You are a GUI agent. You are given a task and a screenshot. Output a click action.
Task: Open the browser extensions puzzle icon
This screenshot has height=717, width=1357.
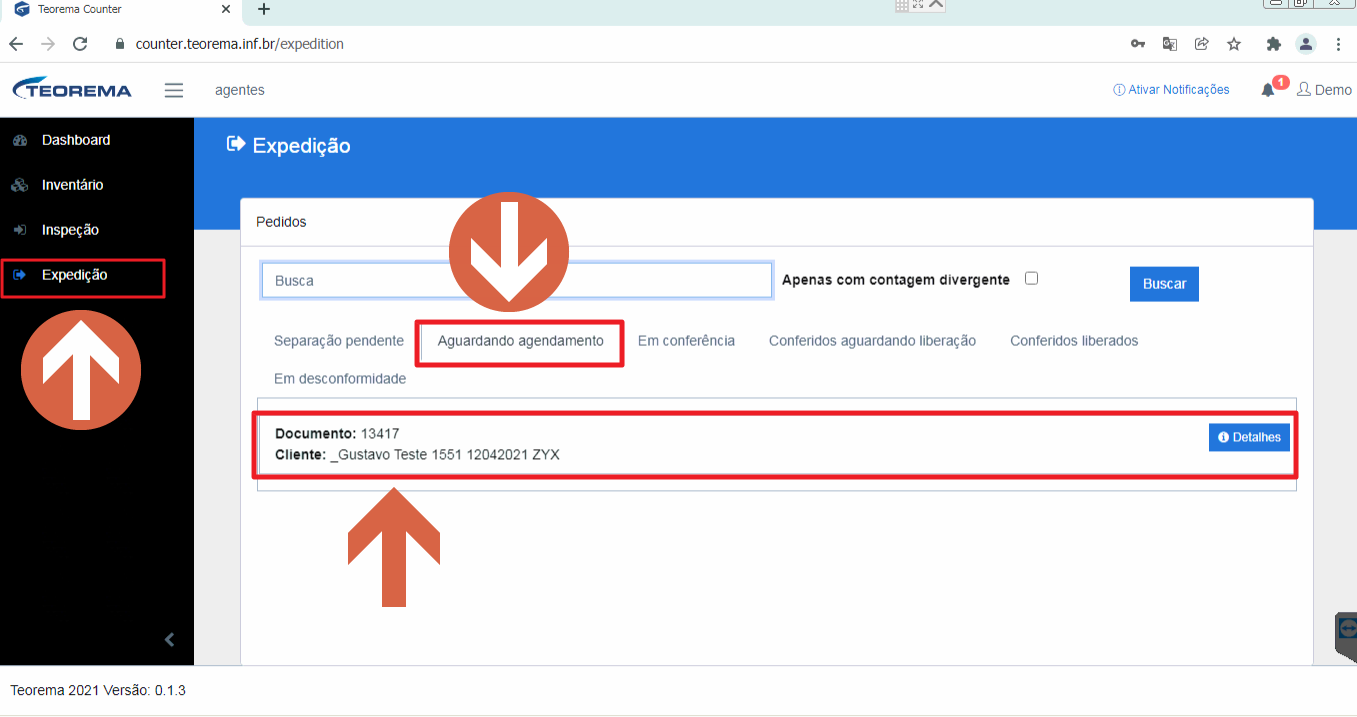[1273, 44]
